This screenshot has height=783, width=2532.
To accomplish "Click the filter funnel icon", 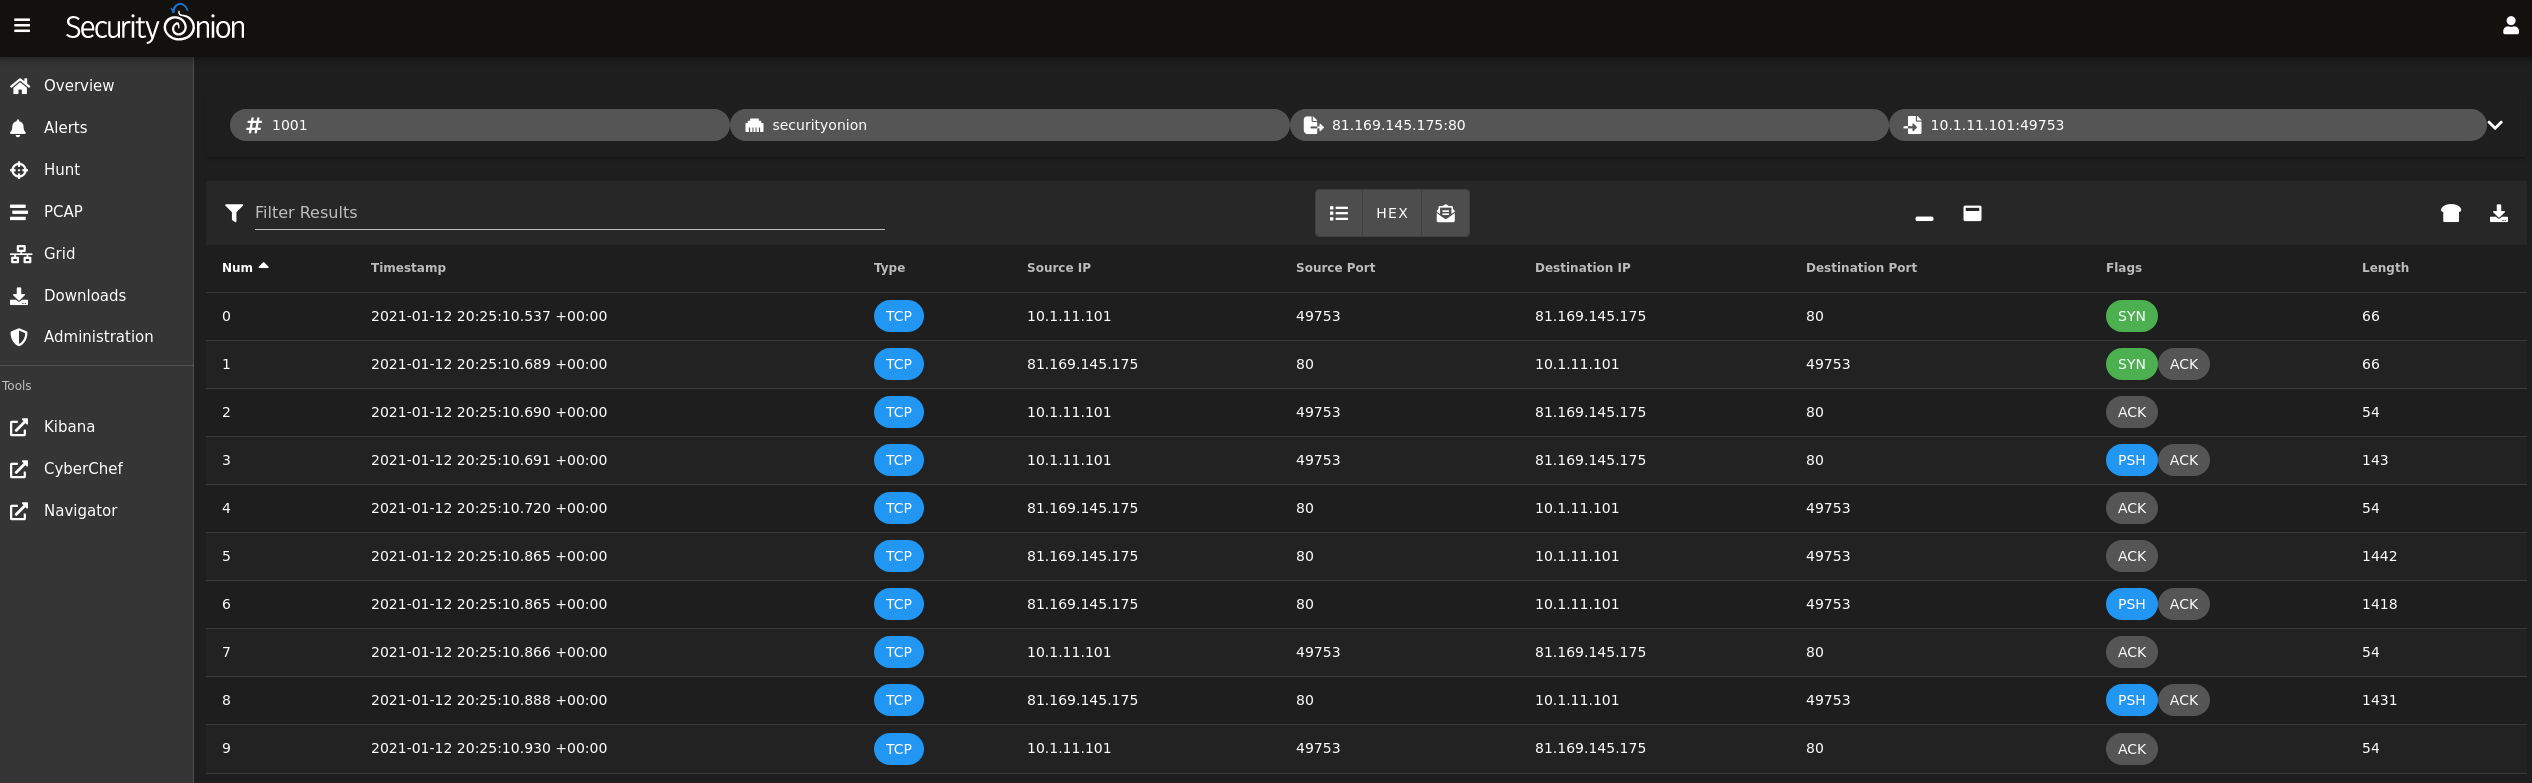I will 234,213.
